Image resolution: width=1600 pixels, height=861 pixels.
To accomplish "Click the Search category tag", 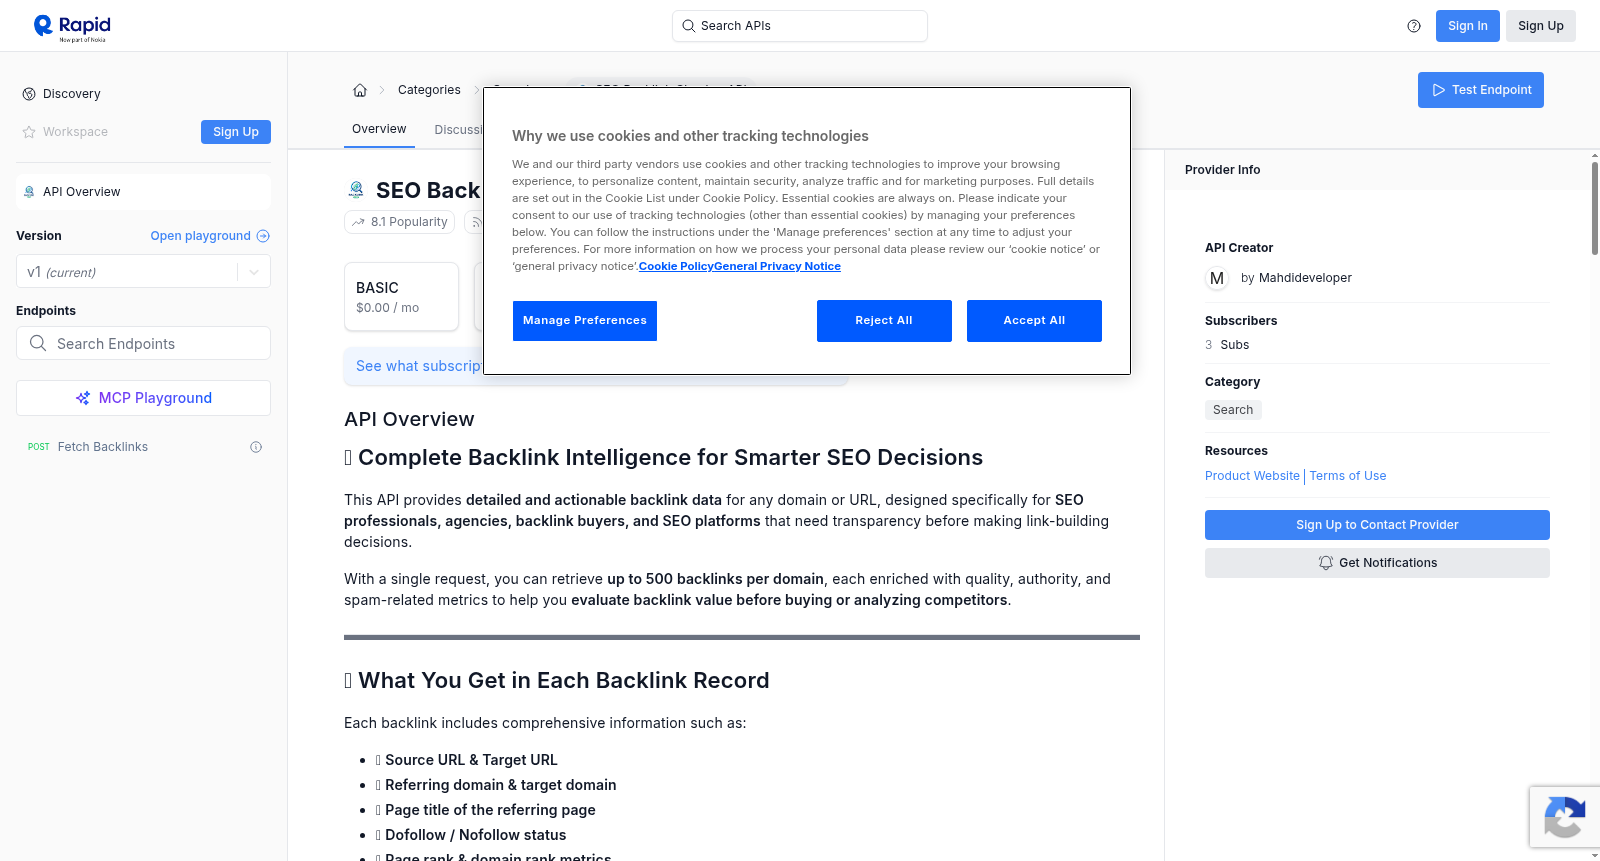I will click(x=1233, y=410).
